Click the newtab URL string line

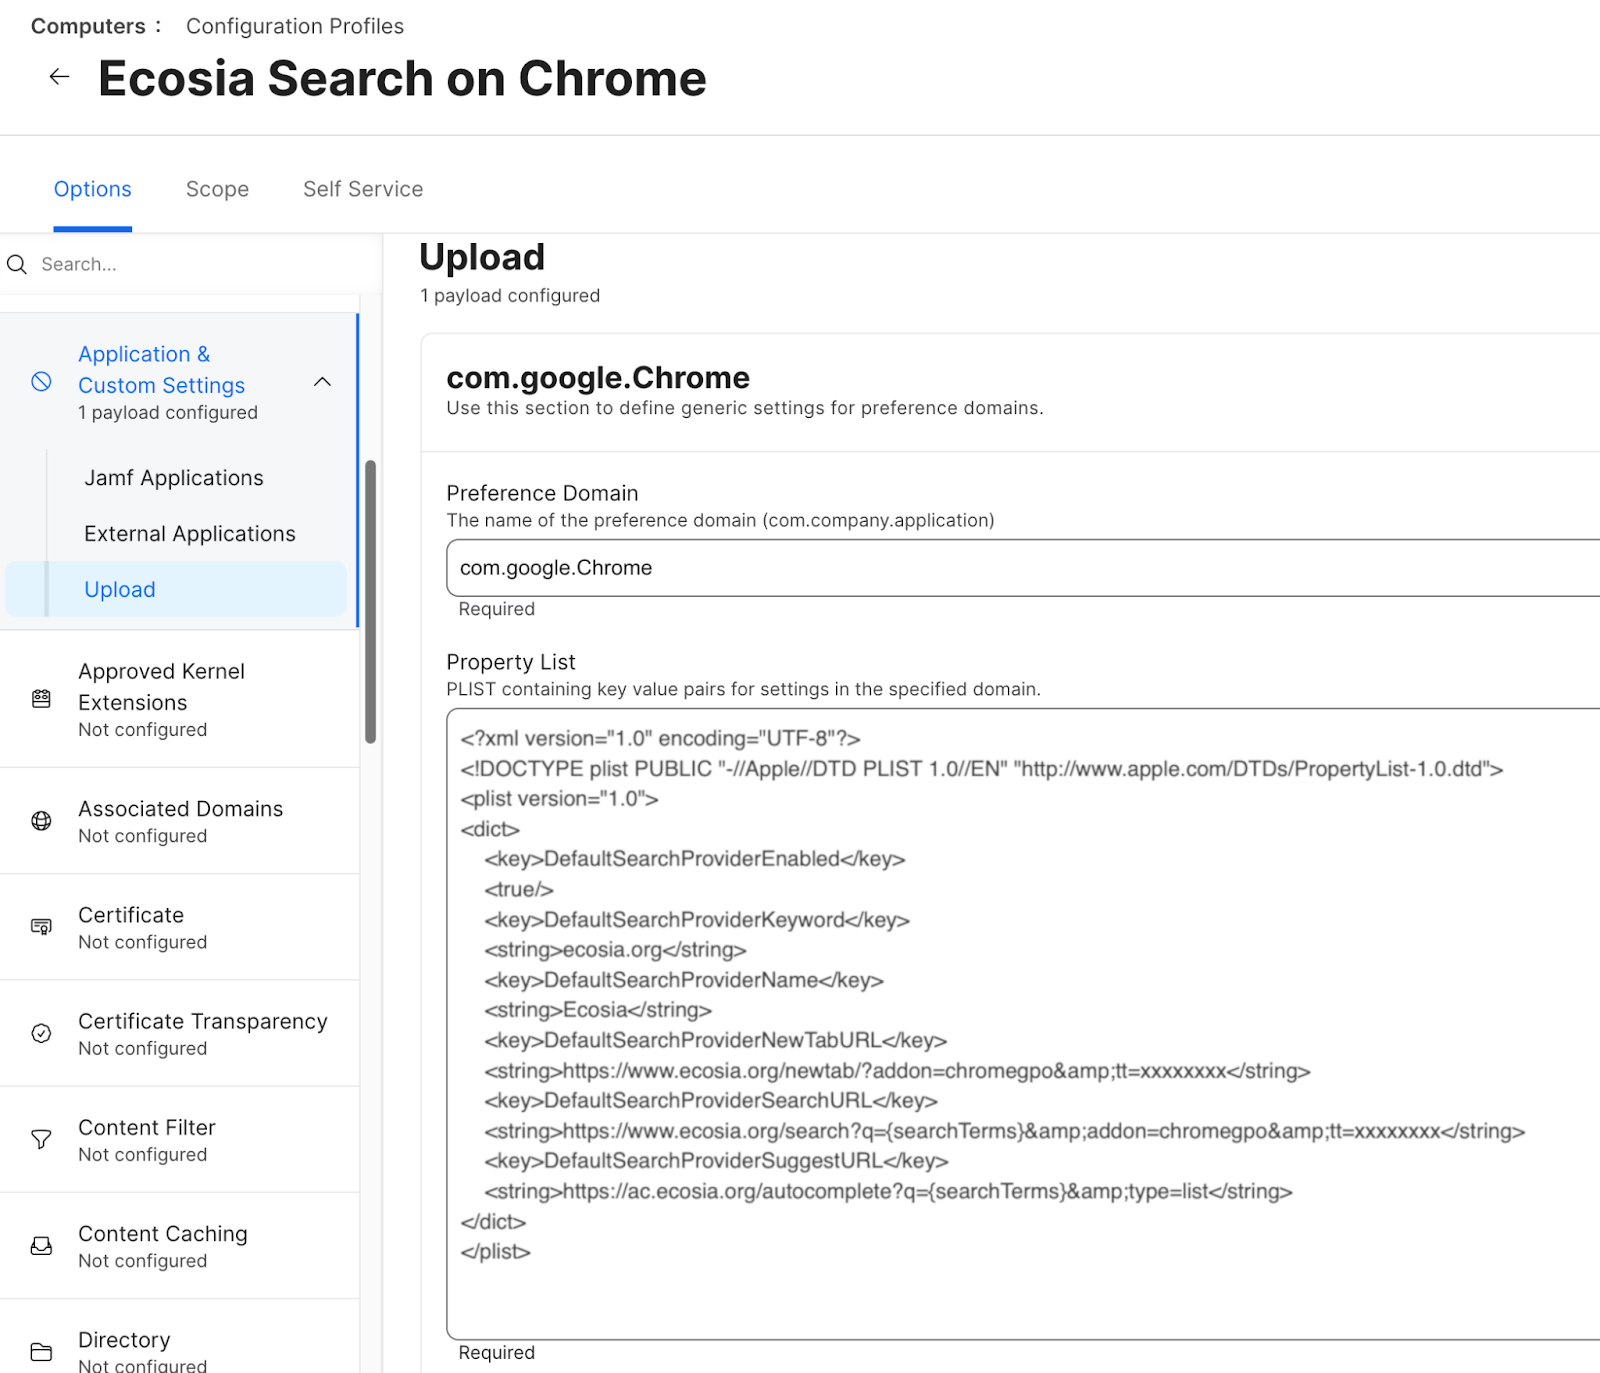coord(898,1070)
